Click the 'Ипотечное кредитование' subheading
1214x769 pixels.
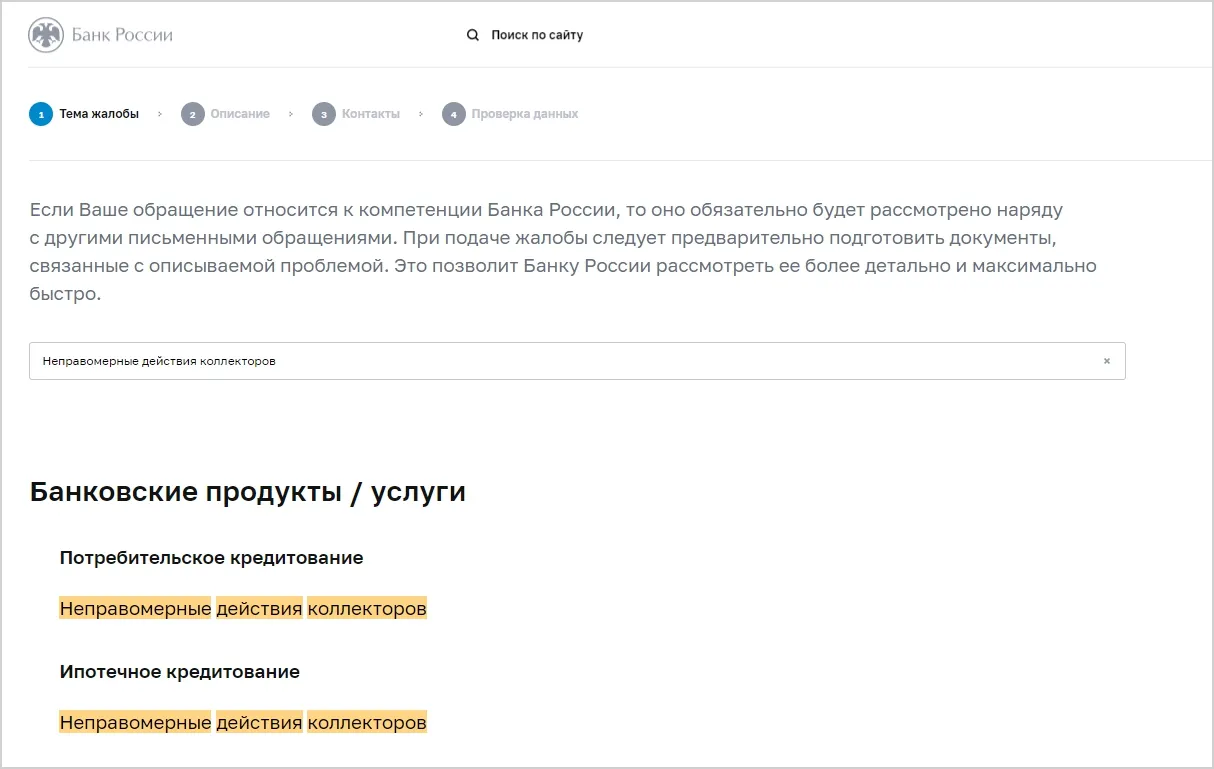click(x=180, y=672)
